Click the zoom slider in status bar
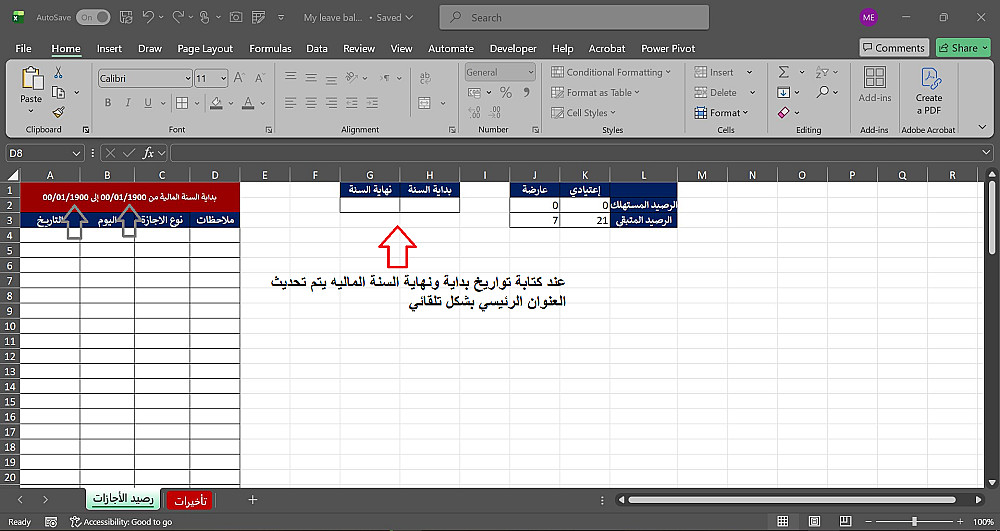The image size is (1000, 531). coord(914,521)
